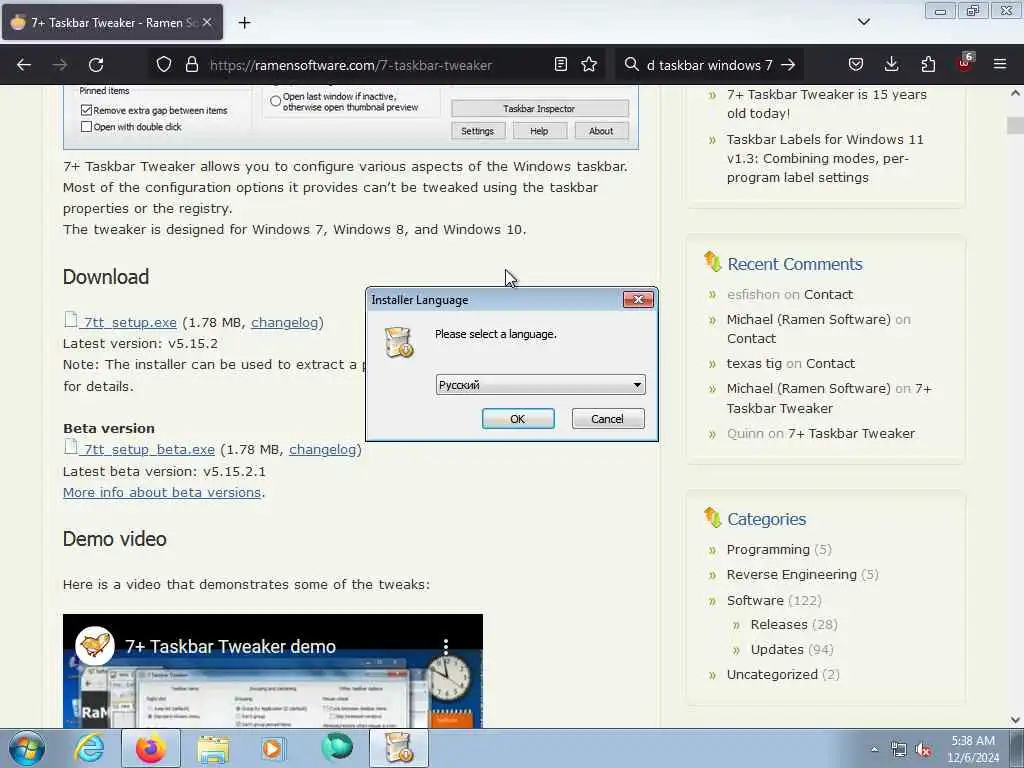Click the Settings button in screenshot
1024x768 pixels.
477,131
